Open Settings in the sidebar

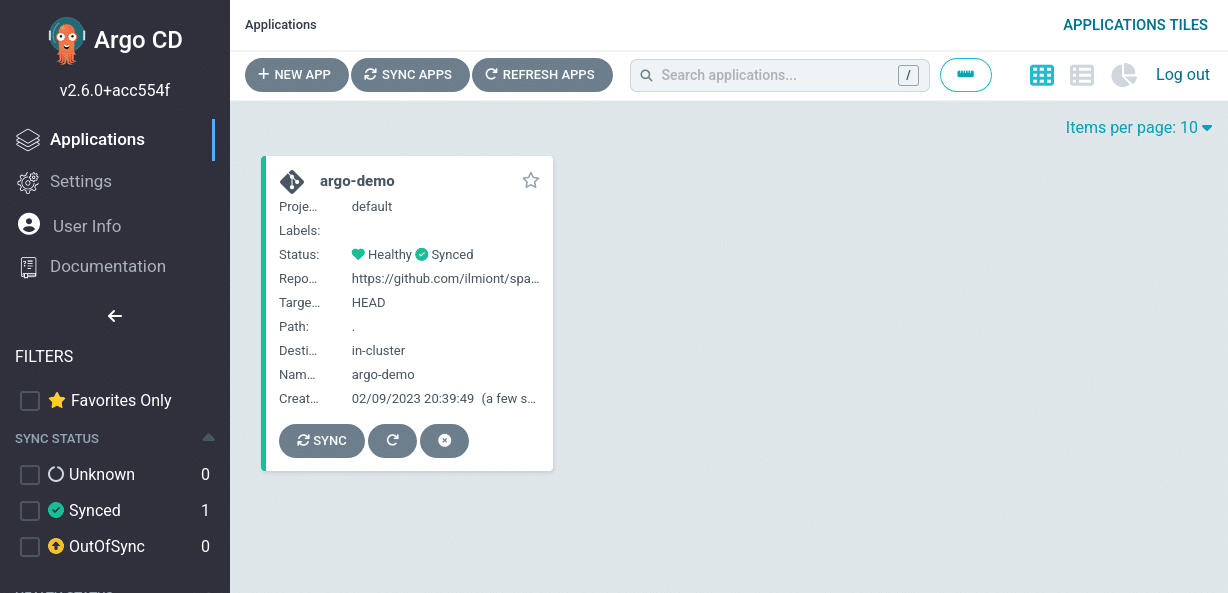pyautogui.click(x=80, y=182)
